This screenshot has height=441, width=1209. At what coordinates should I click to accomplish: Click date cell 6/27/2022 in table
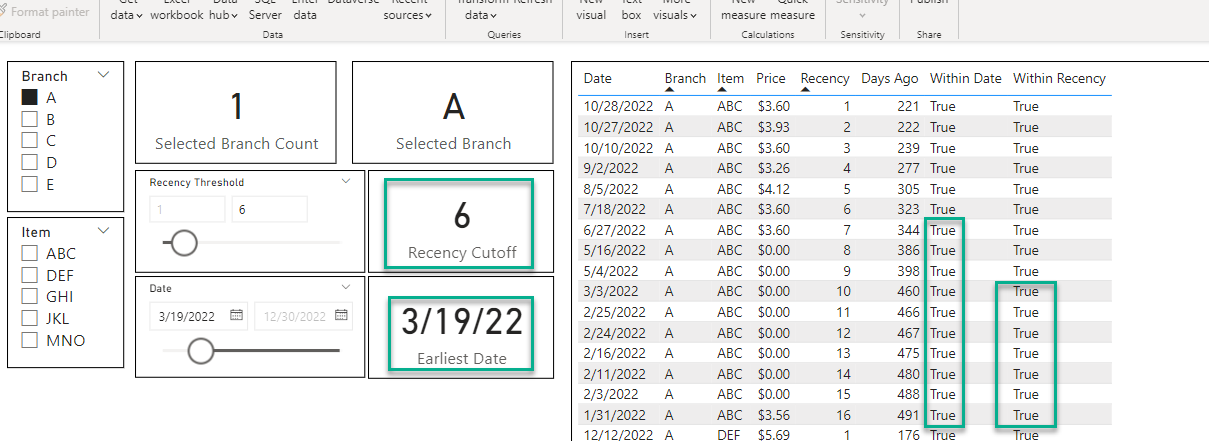(x=613, y=230)
